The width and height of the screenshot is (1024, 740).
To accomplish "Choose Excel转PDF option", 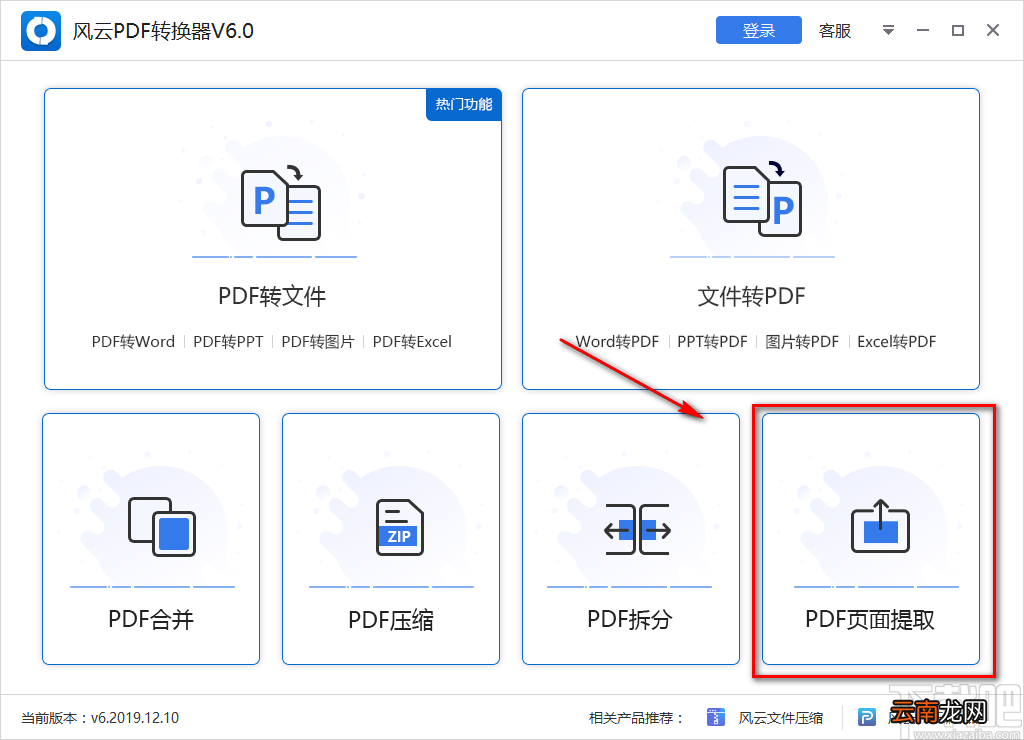I will pyautogui.click(x=897, y=342).
